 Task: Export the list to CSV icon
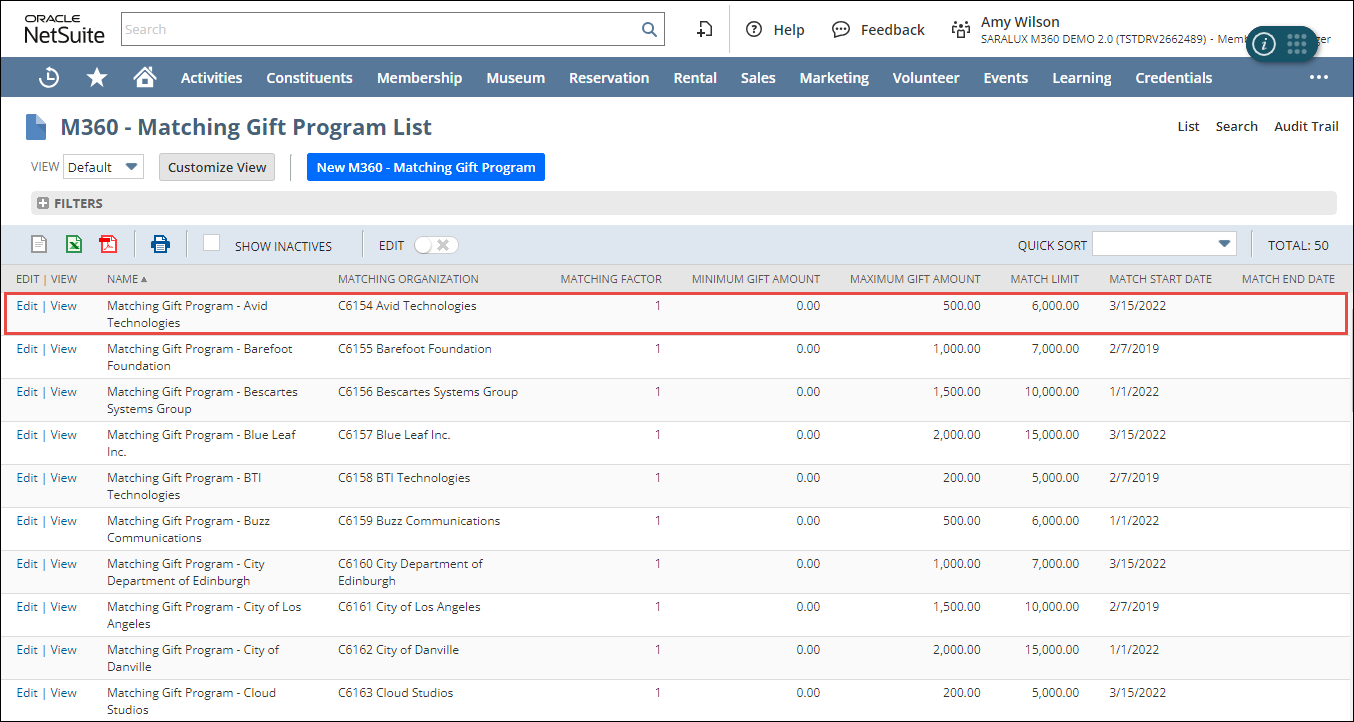pos(39,244)
